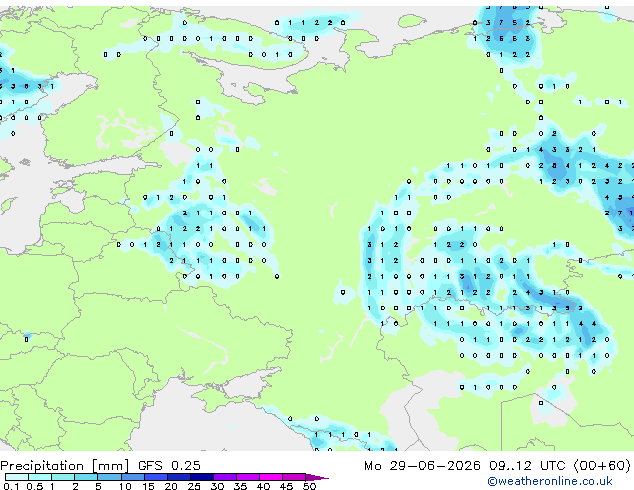Select the 5–10 mm legend swatch
The height and width of the screenshot is (490, 634).
click(109, 477)
